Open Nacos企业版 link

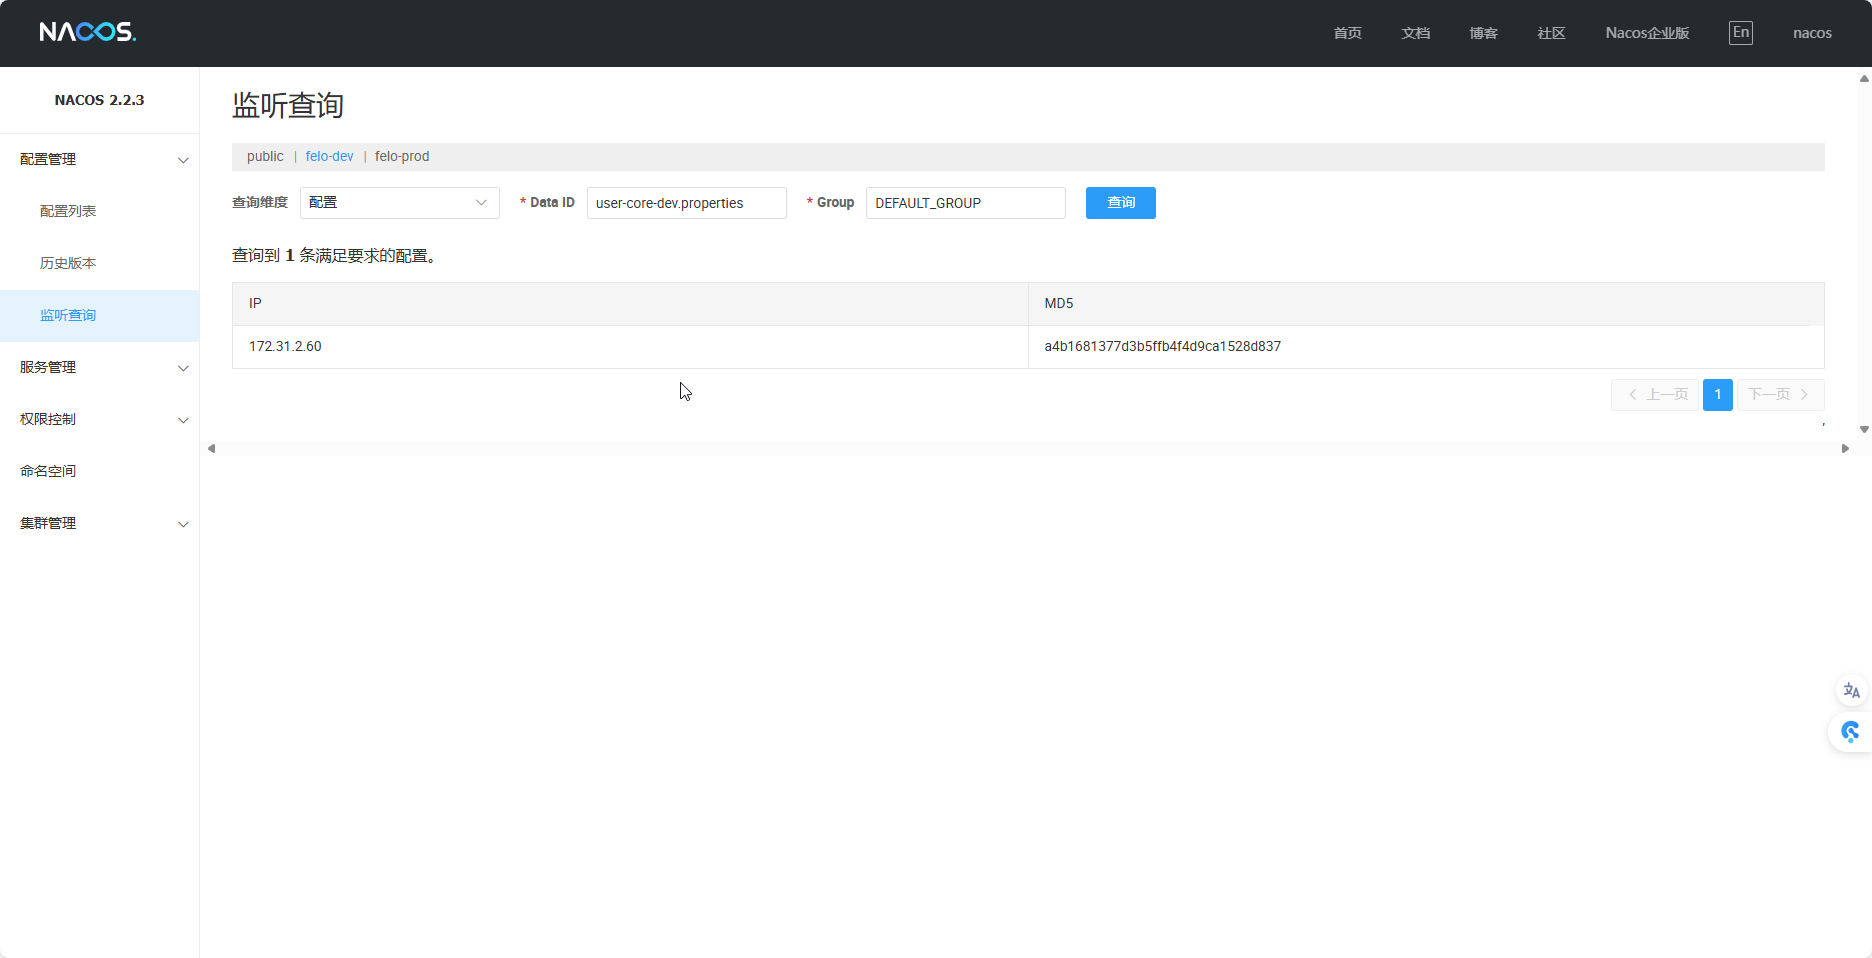tap(1647, 33)
